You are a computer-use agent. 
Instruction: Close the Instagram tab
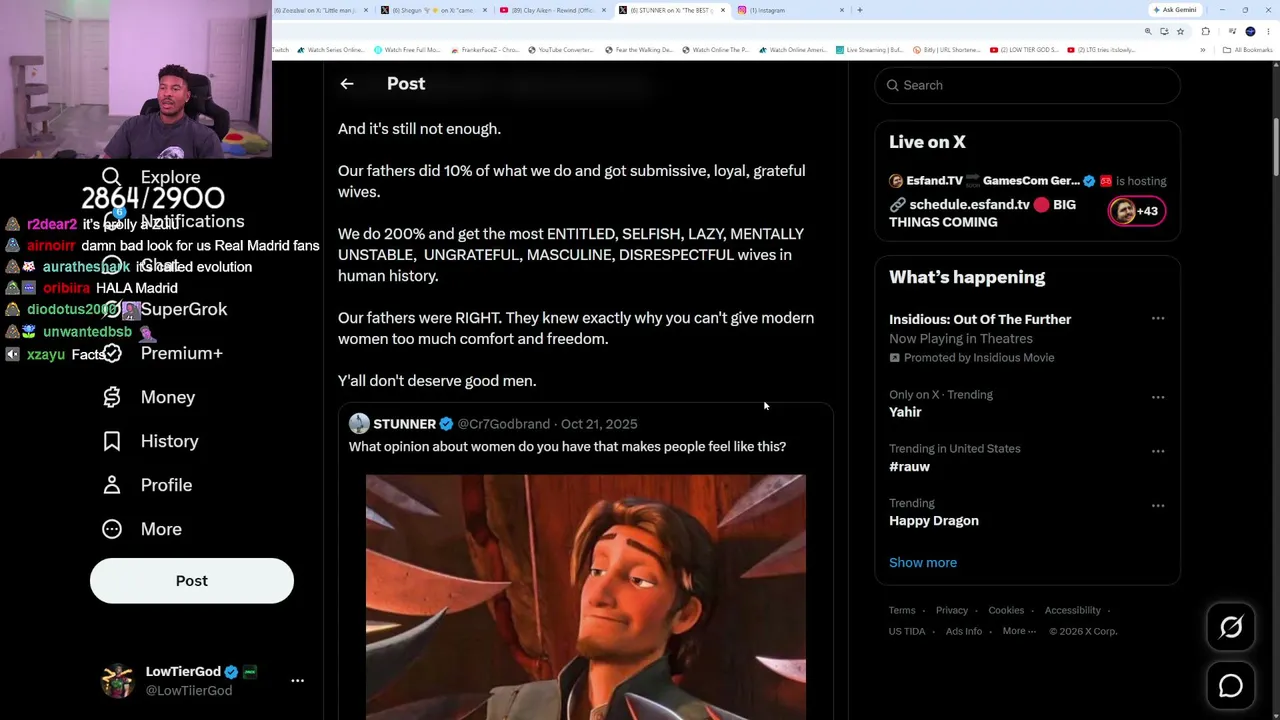[x=842, y=10]
